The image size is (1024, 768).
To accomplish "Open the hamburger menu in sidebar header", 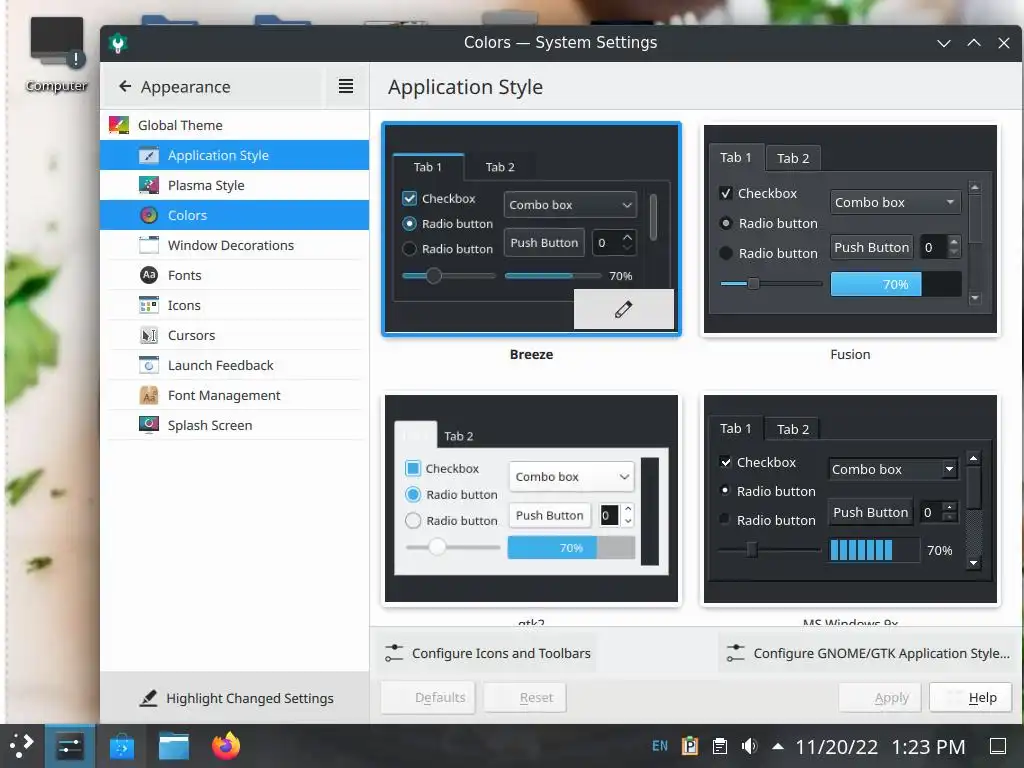I will [345, 86].
